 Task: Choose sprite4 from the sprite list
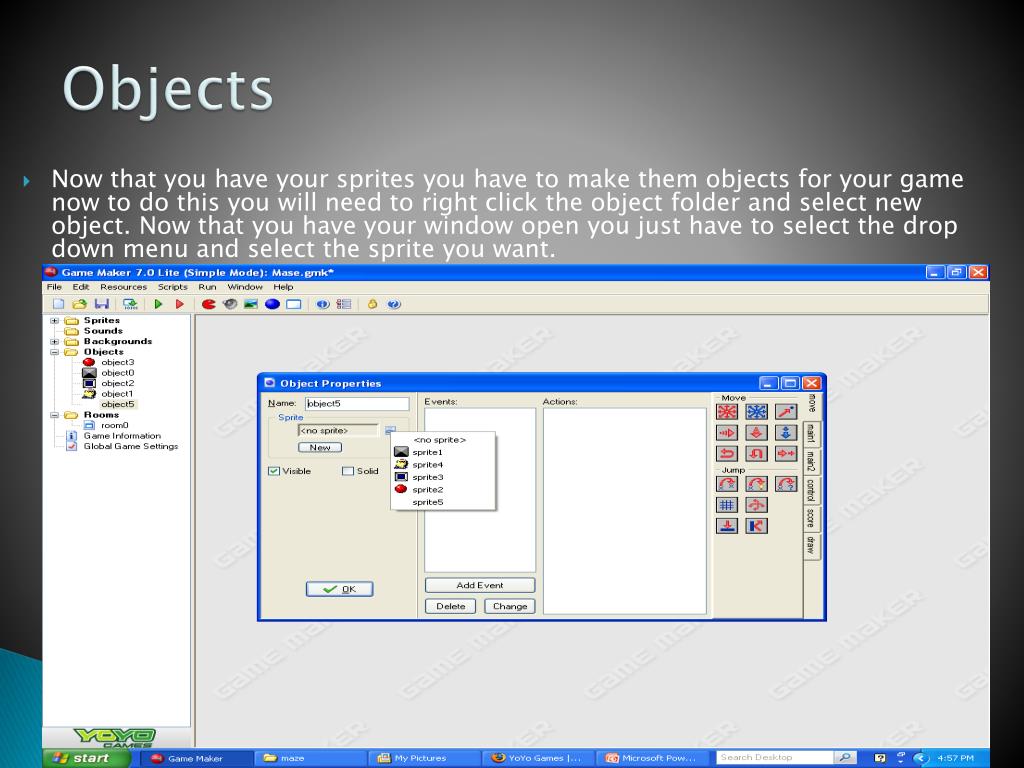443,464
